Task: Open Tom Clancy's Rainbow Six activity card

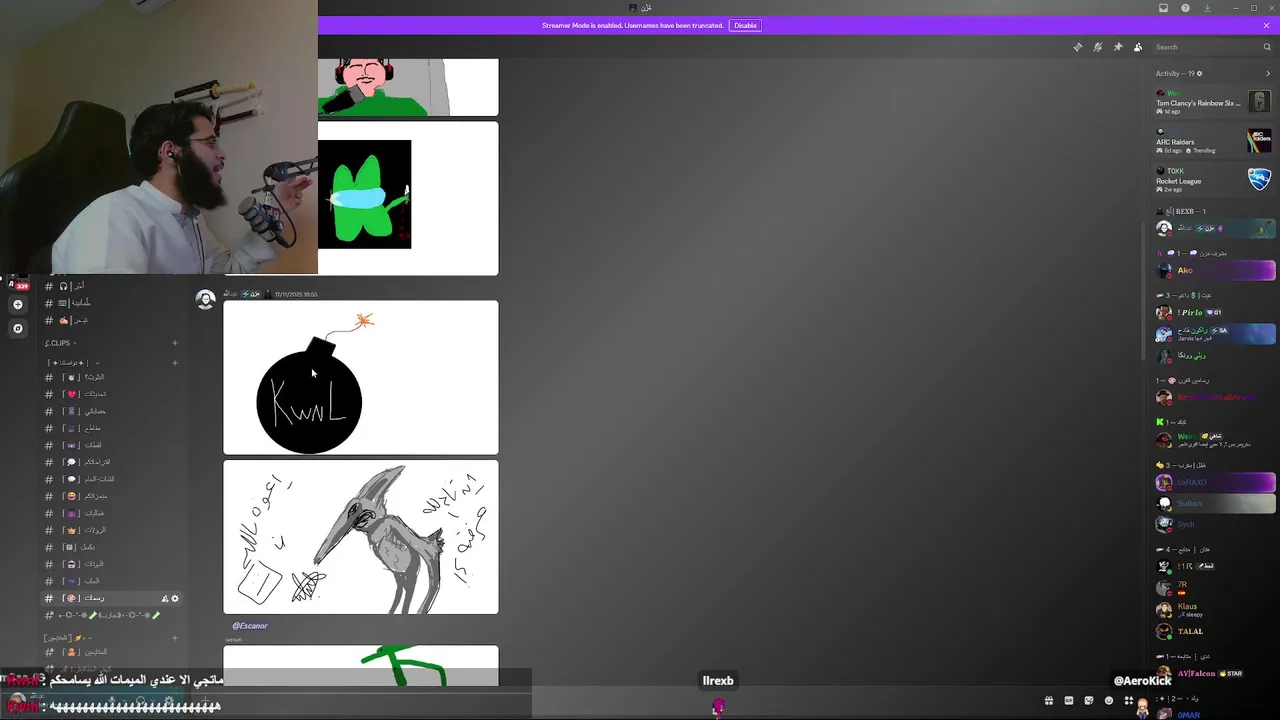Action: [1213, 102]
